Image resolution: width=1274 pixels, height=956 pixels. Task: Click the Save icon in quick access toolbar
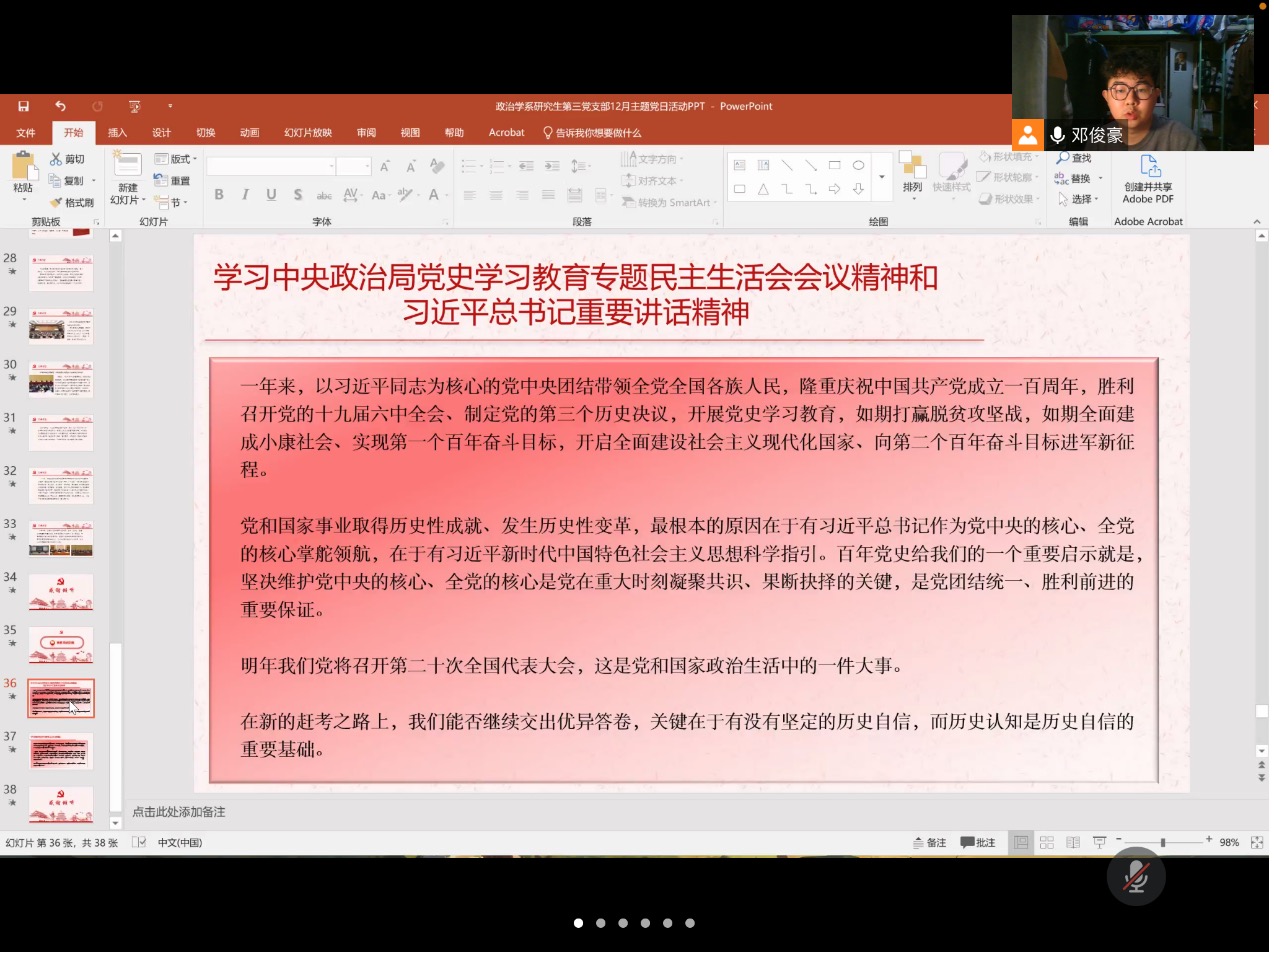click(23, 106)
